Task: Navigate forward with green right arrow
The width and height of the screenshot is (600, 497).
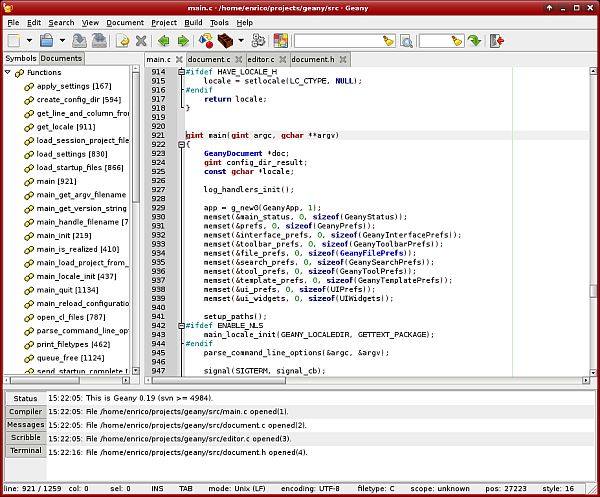Action: pyautogui.click(x=183, y=41)
